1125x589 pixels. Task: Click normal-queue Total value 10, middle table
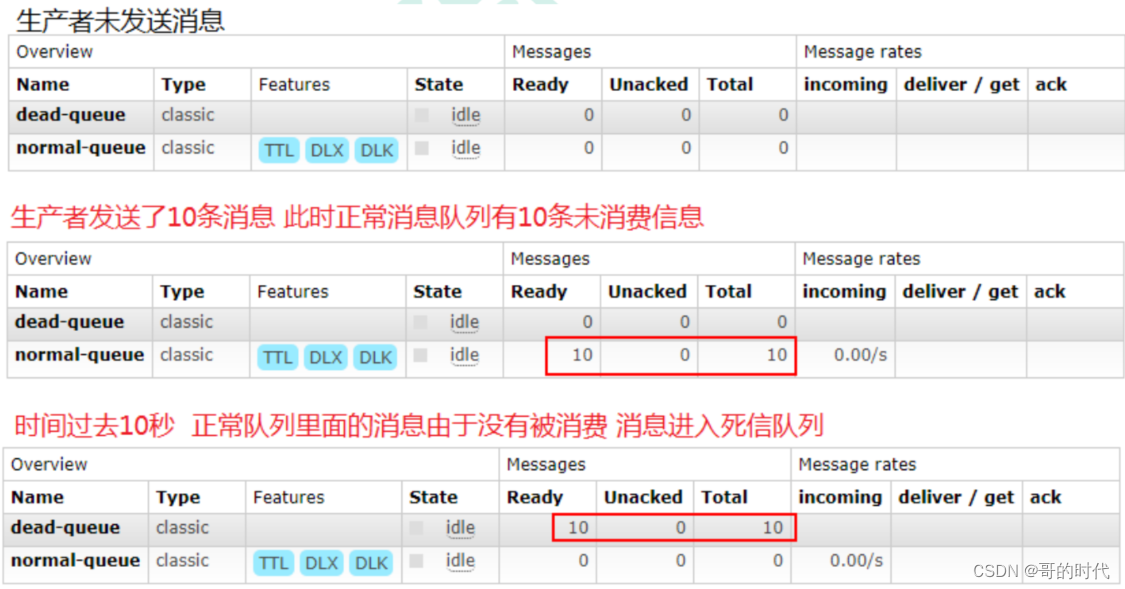click(777, 354)
